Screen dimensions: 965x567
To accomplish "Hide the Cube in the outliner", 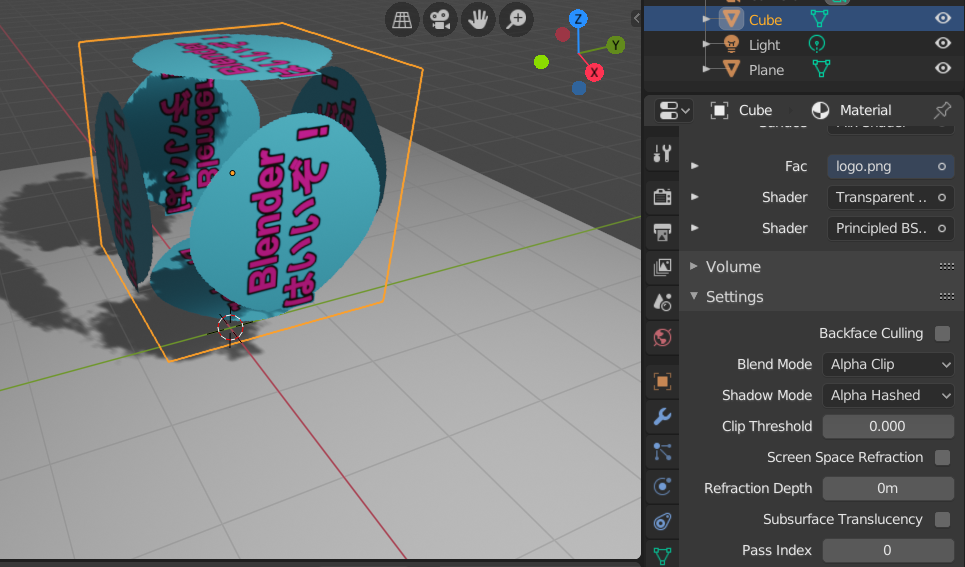I will (x=943, y=18).
